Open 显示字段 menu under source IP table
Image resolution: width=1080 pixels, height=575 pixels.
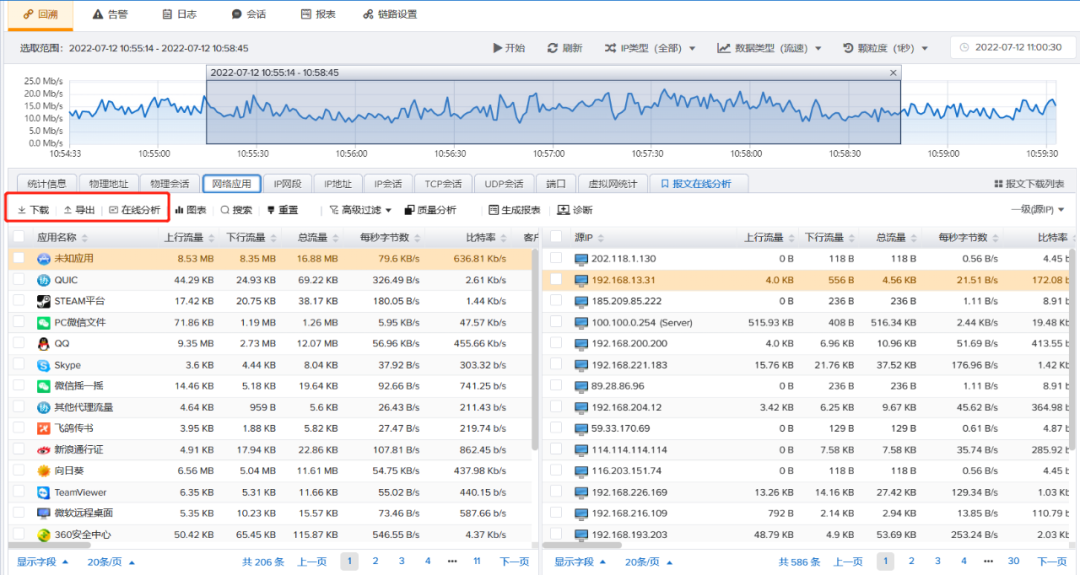click(x=580, y=562)
